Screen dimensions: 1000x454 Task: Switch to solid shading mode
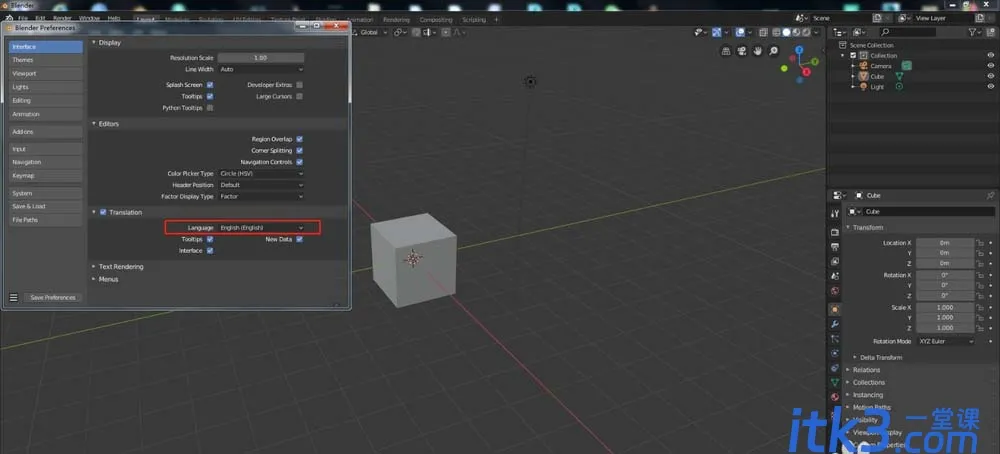pos(786,32)
